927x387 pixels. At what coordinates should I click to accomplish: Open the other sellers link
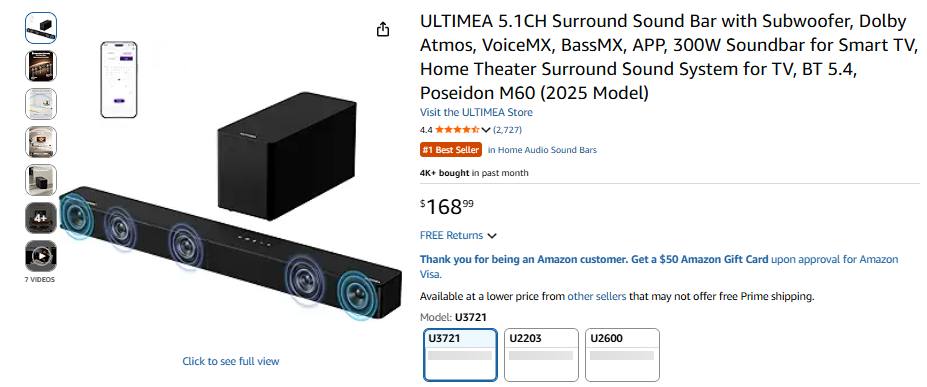point(597,296)
